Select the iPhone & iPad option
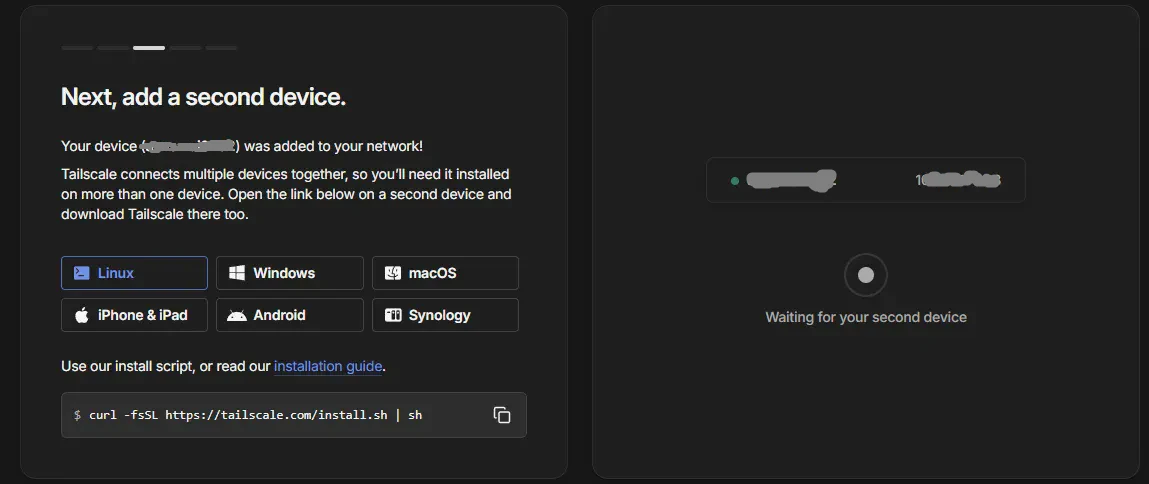The height and width of the screenshot is (484, 1149). coord(134,315)
